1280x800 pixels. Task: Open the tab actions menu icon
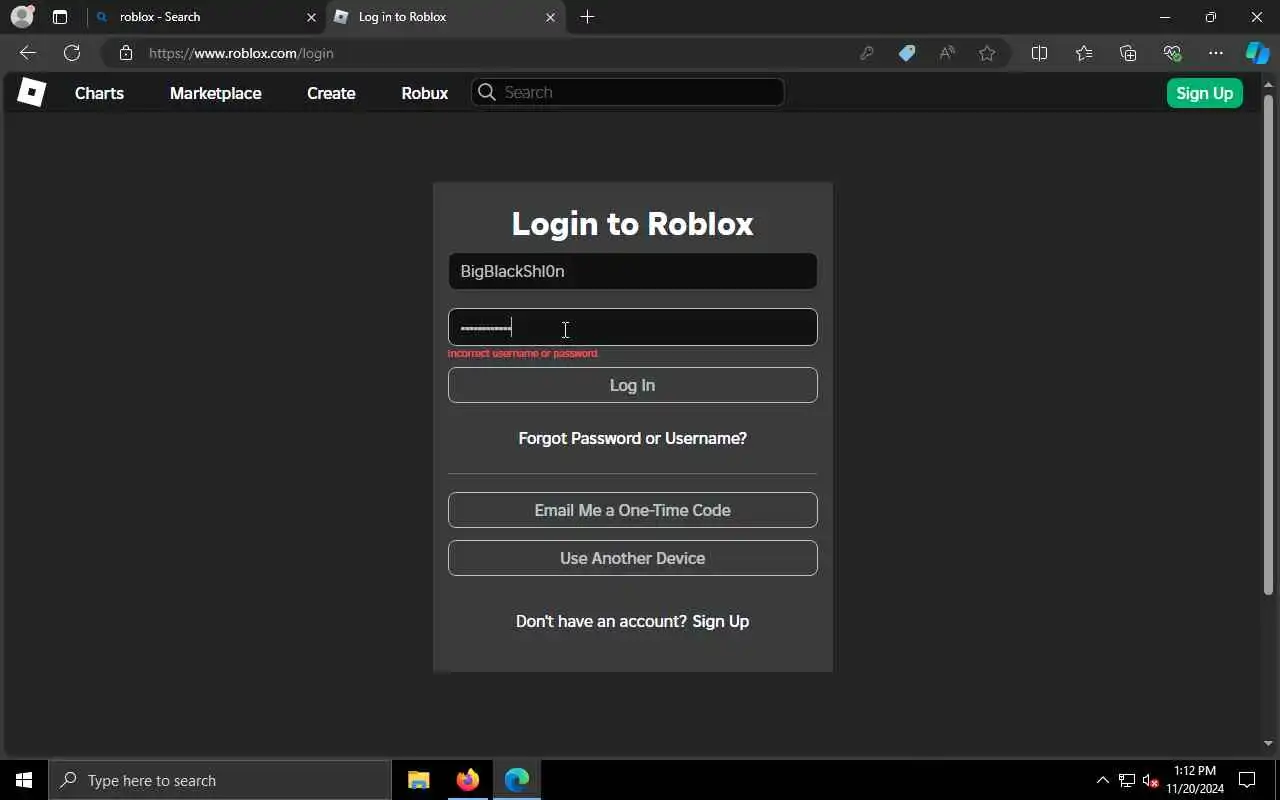coord(60,17)
